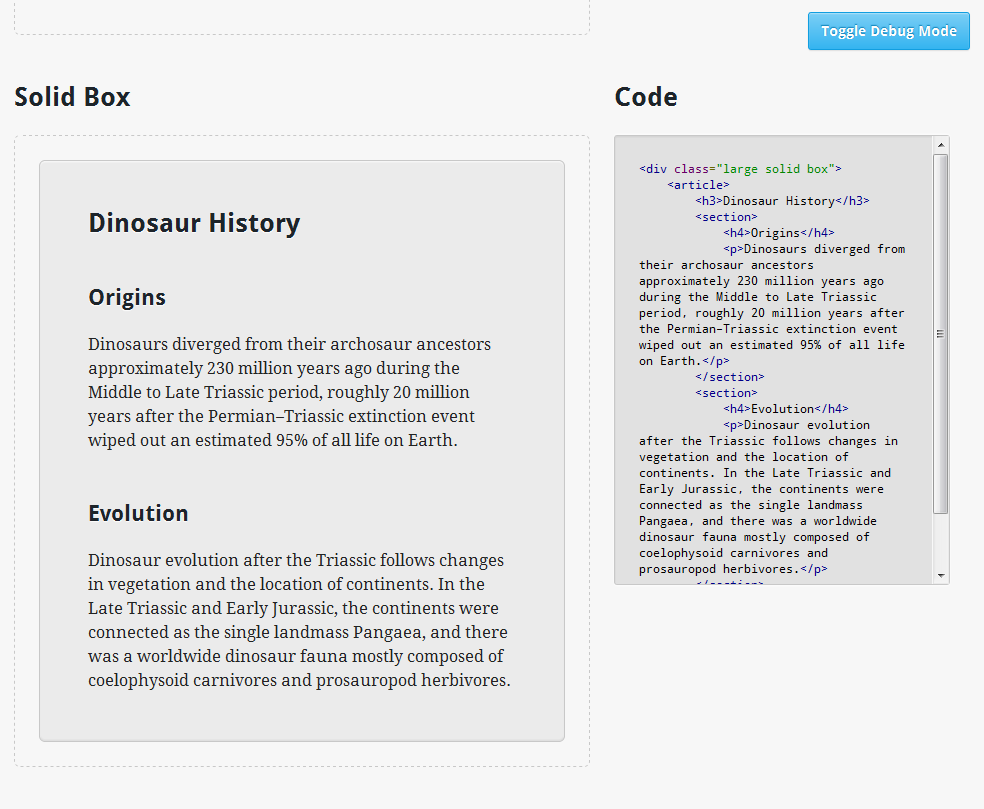984x809 pixels.
Task: Click the Origins subheading in article
Action: click(x=127, y=298)
